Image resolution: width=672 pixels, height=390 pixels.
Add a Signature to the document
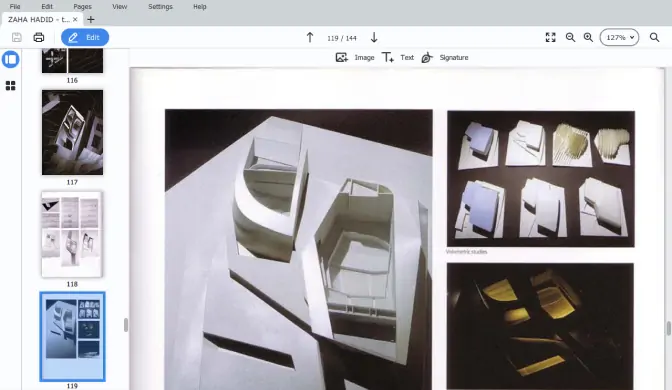click(x=445, y=57)
